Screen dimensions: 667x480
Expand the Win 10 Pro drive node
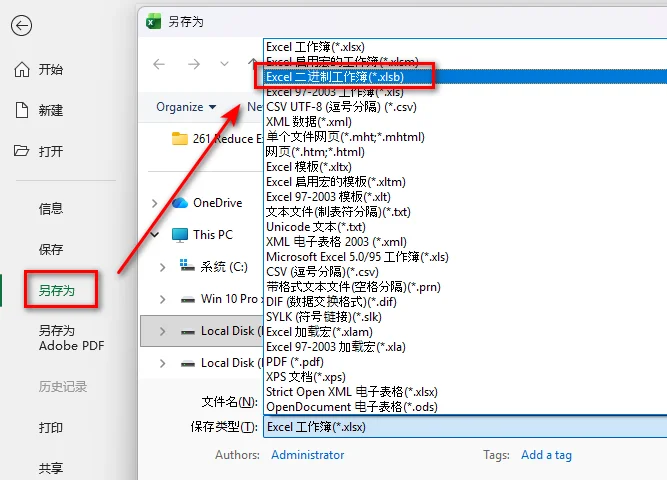[x=162, y=299]
